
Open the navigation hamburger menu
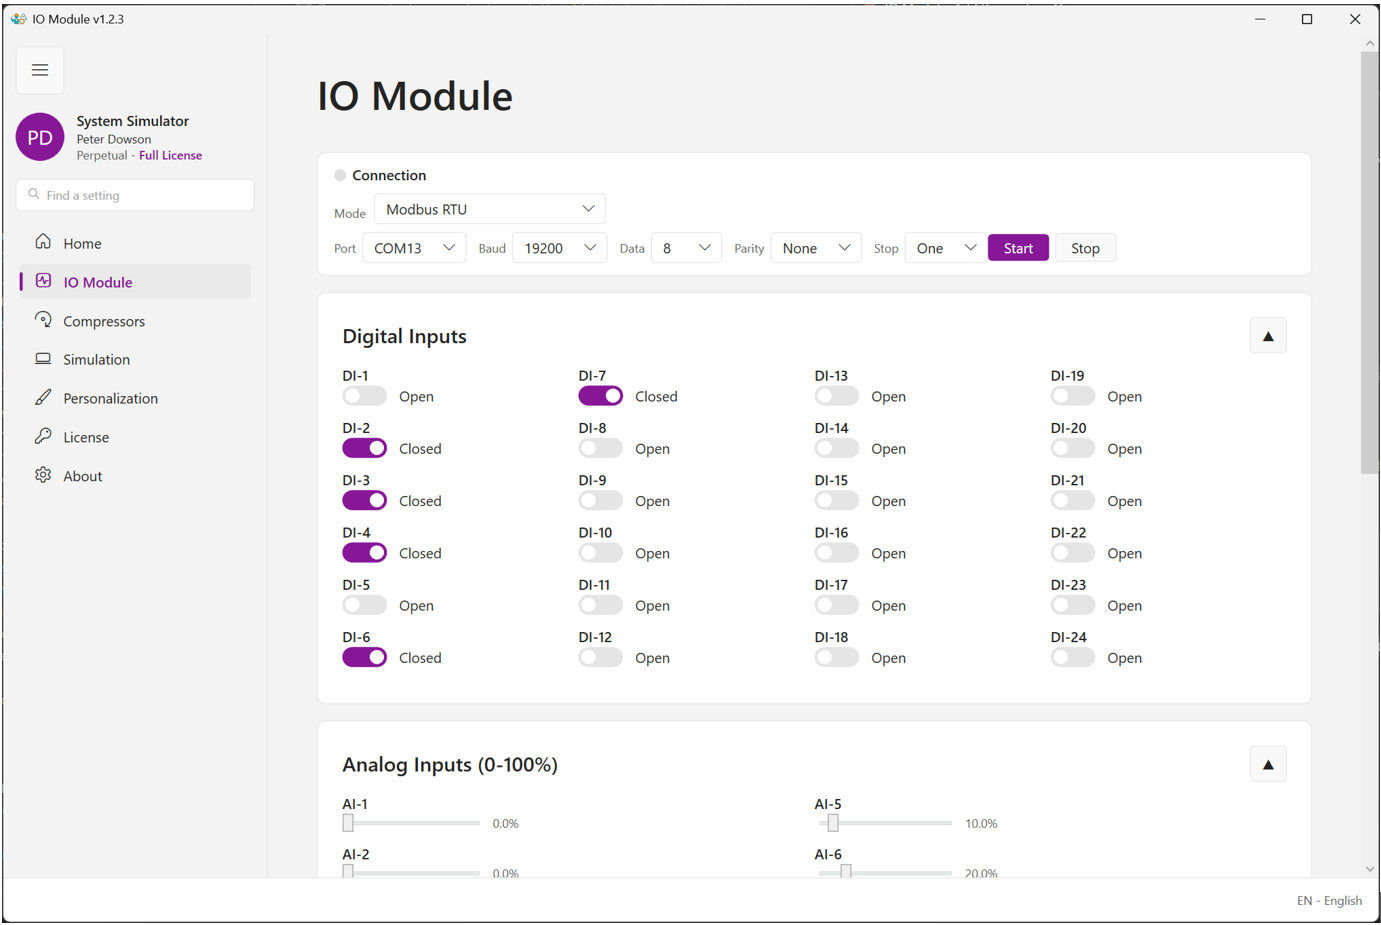point(40,70)
